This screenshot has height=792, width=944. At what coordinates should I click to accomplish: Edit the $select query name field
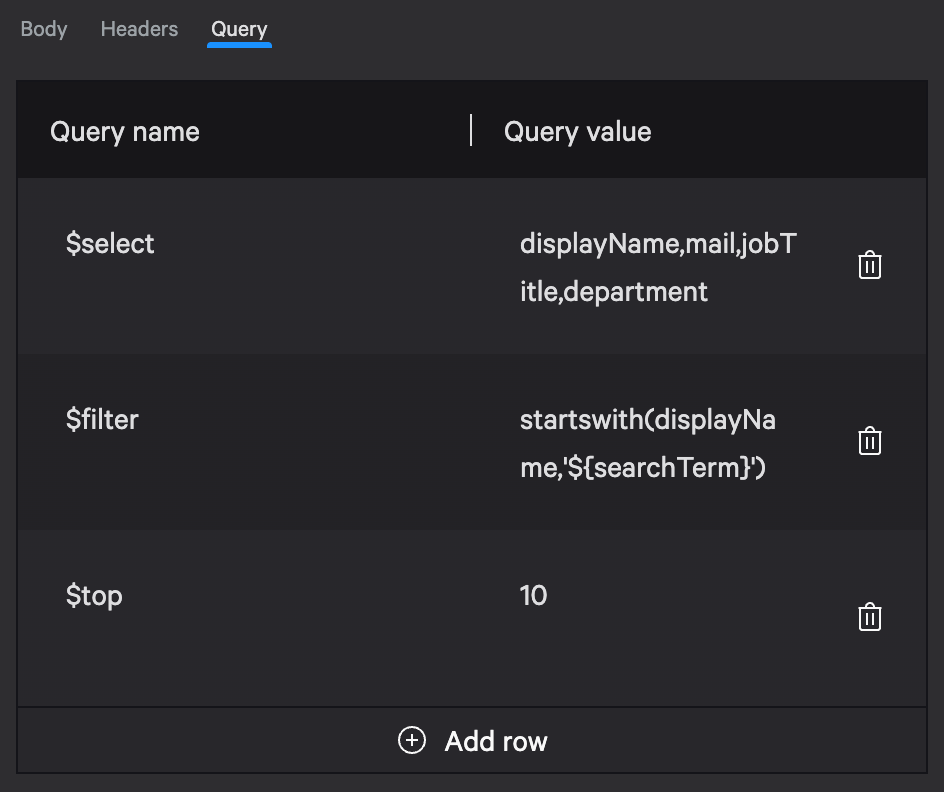click(110, 243)
